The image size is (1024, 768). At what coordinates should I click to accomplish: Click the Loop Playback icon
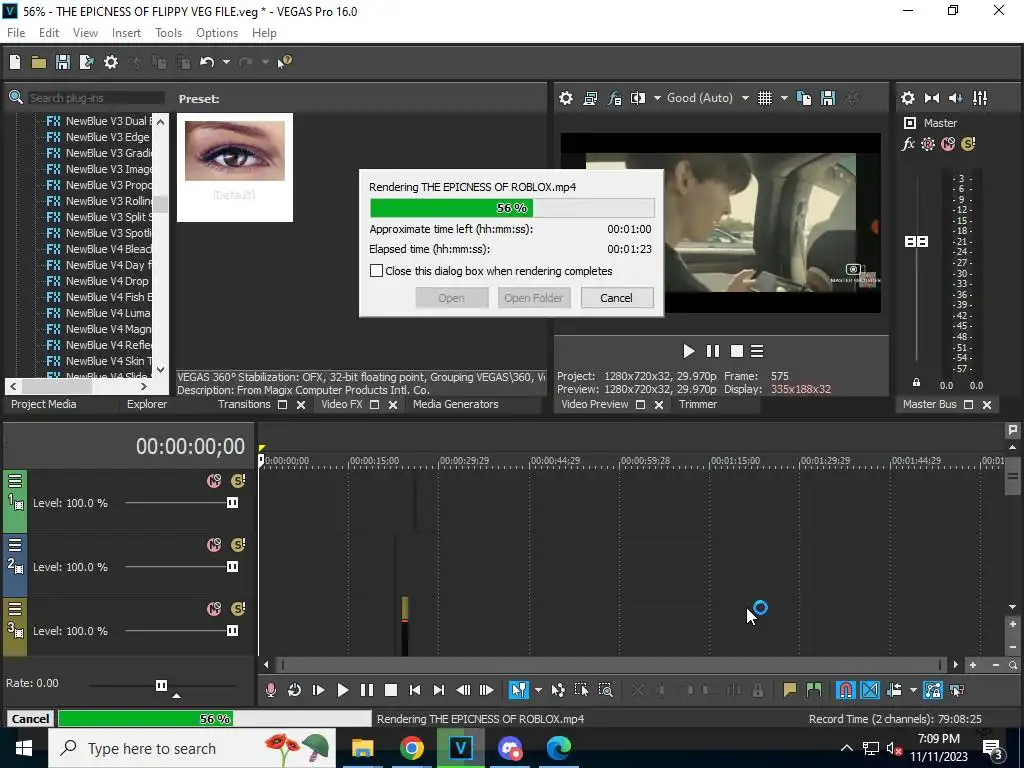[295, 690]
